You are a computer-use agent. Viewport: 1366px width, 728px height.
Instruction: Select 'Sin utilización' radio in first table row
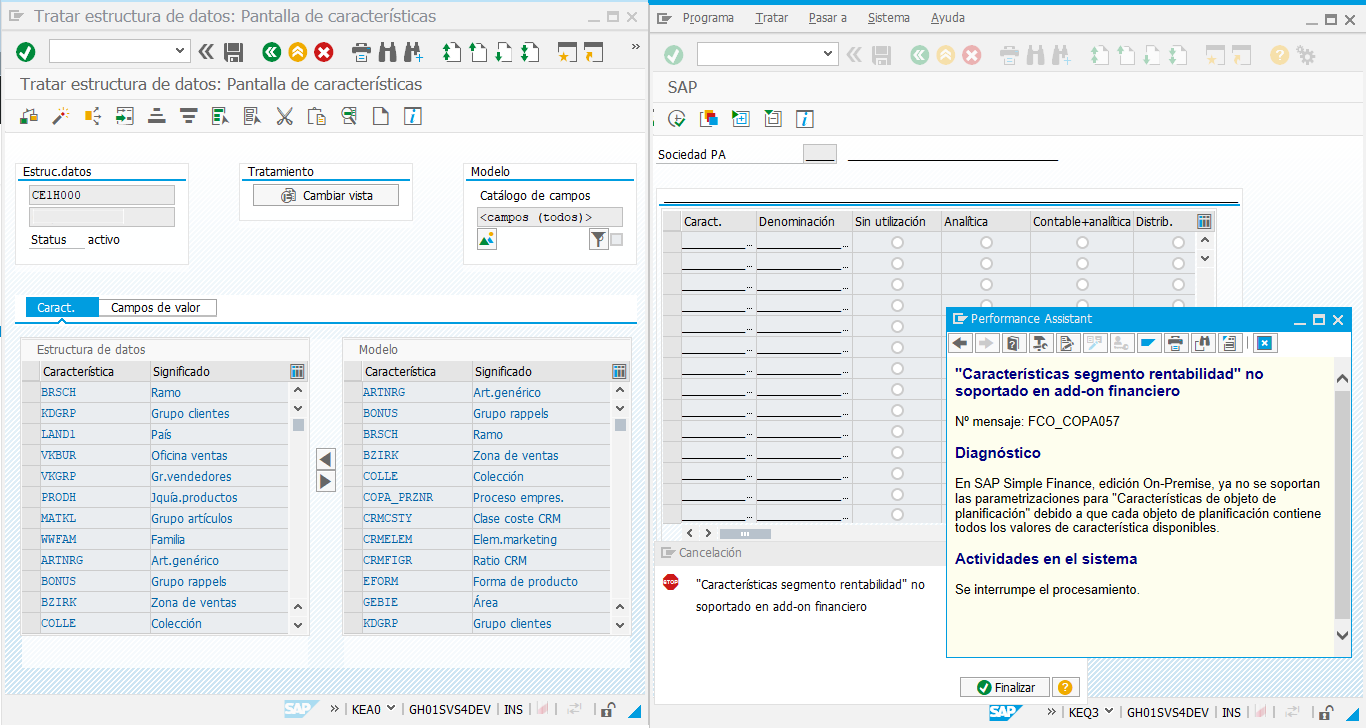897,243
